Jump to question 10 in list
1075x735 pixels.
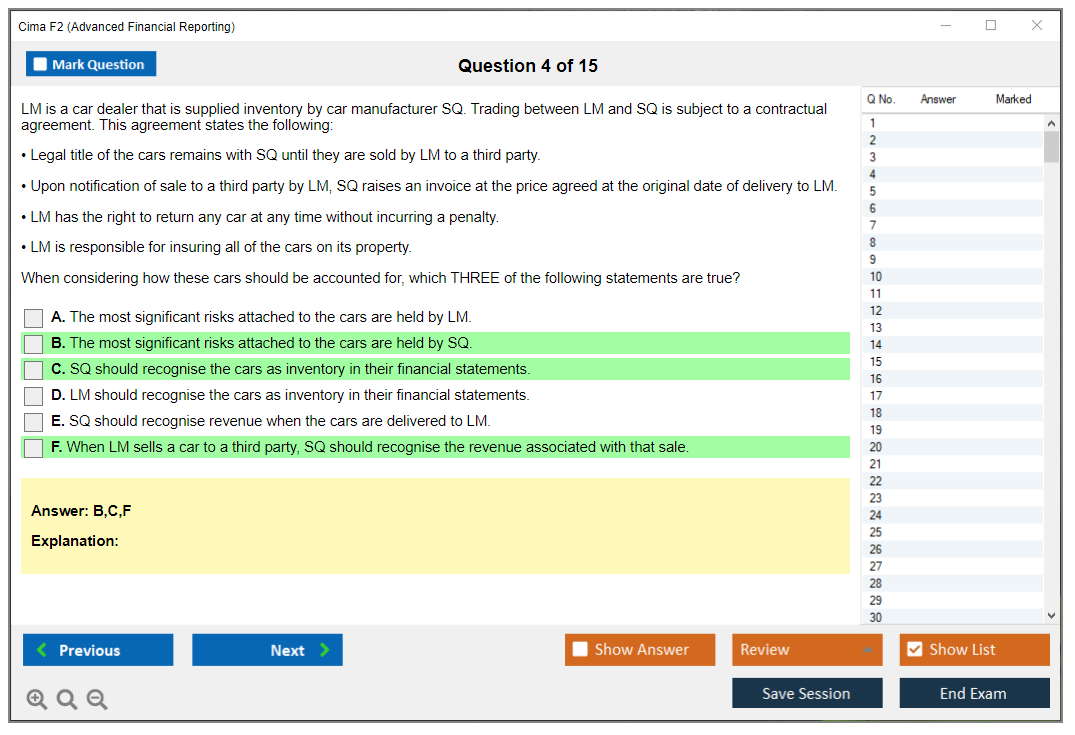(876, 277)
